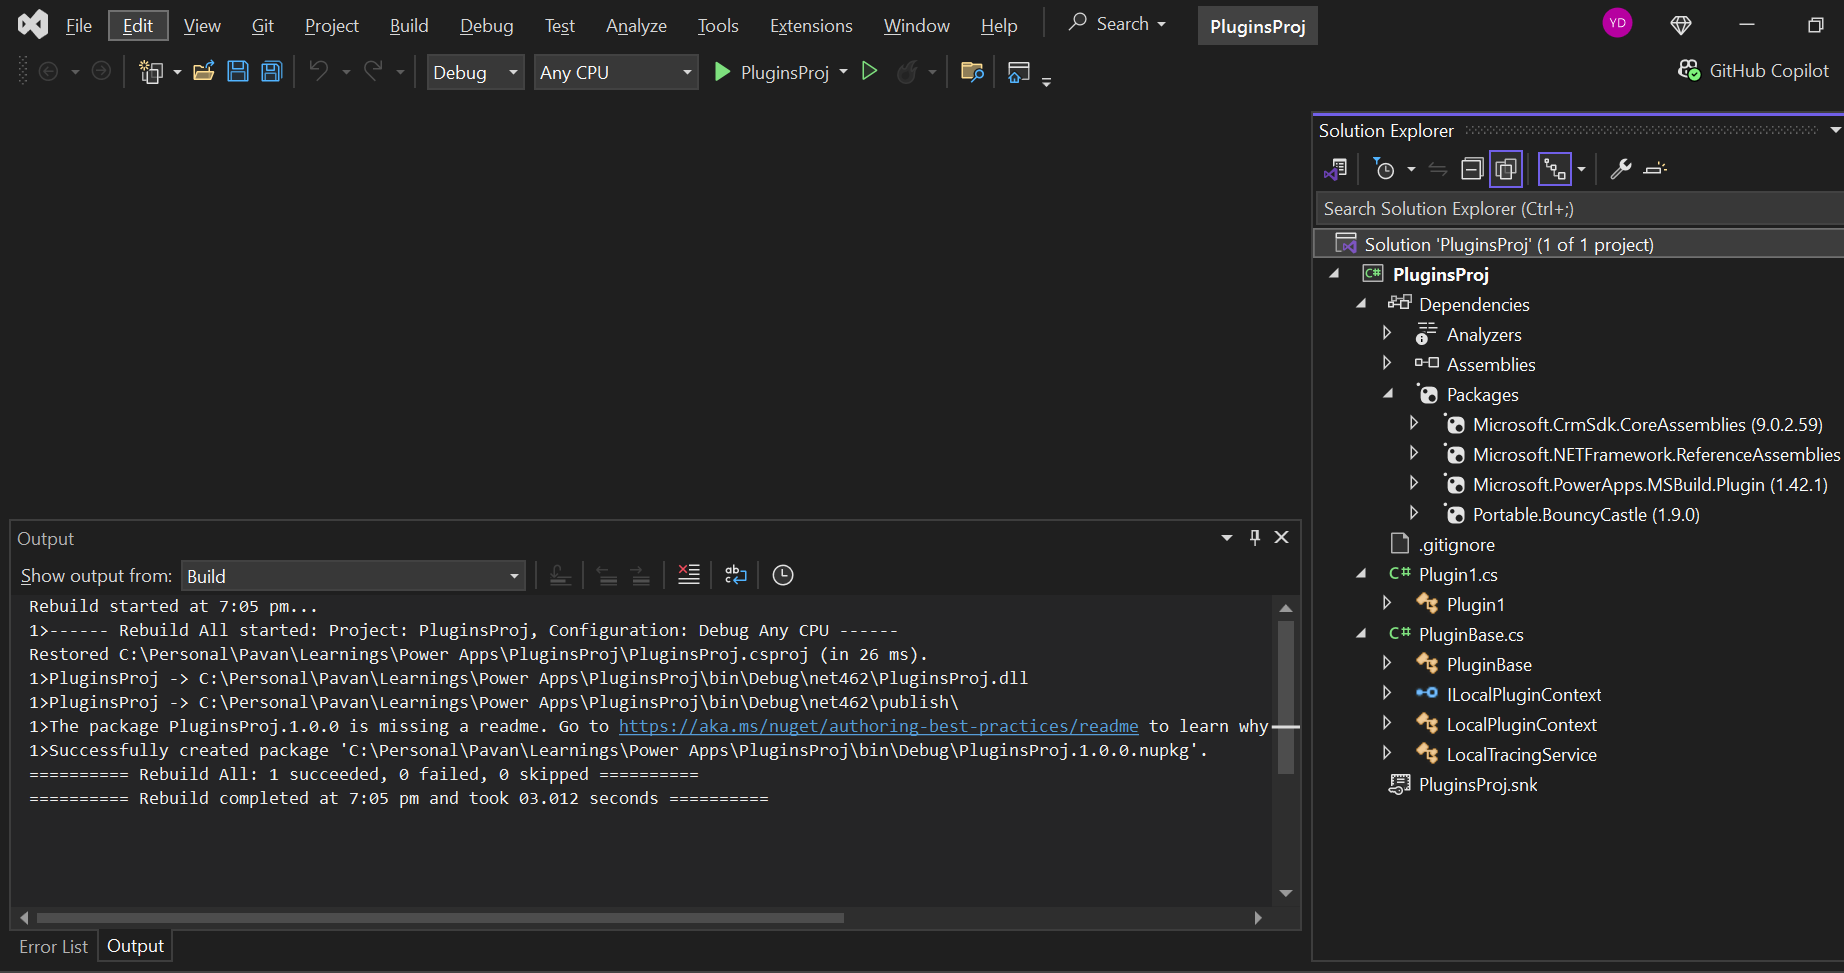The image size is (1844, 973).
Task: Open the 'Show output from' Build dropdown
Action: (x=353, y=576)
